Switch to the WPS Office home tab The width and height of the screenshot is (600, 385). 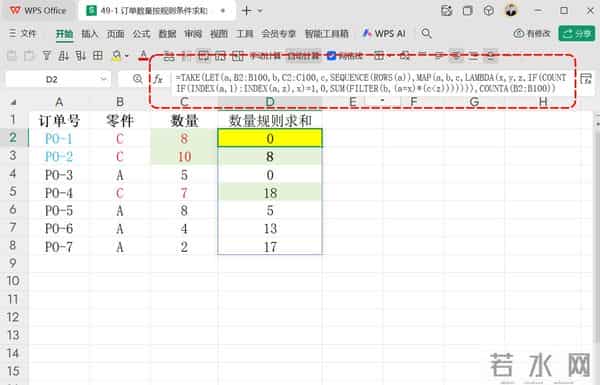[x=38, y=11]
